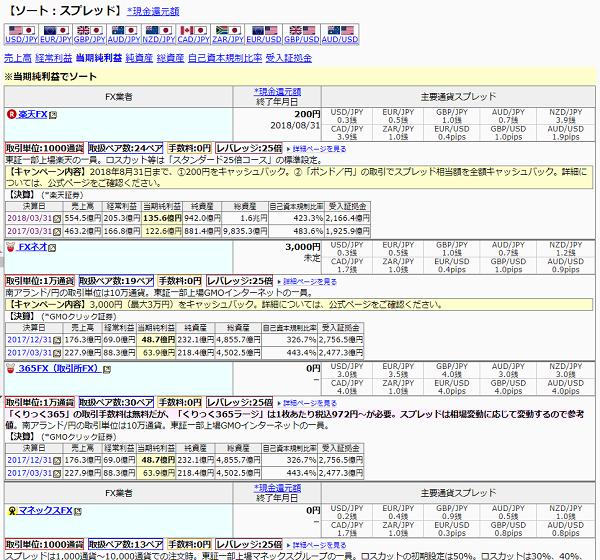Click *現金還元額 link in the lower table header
Viewport: 600px width, 560px height.
click(277, 488)
